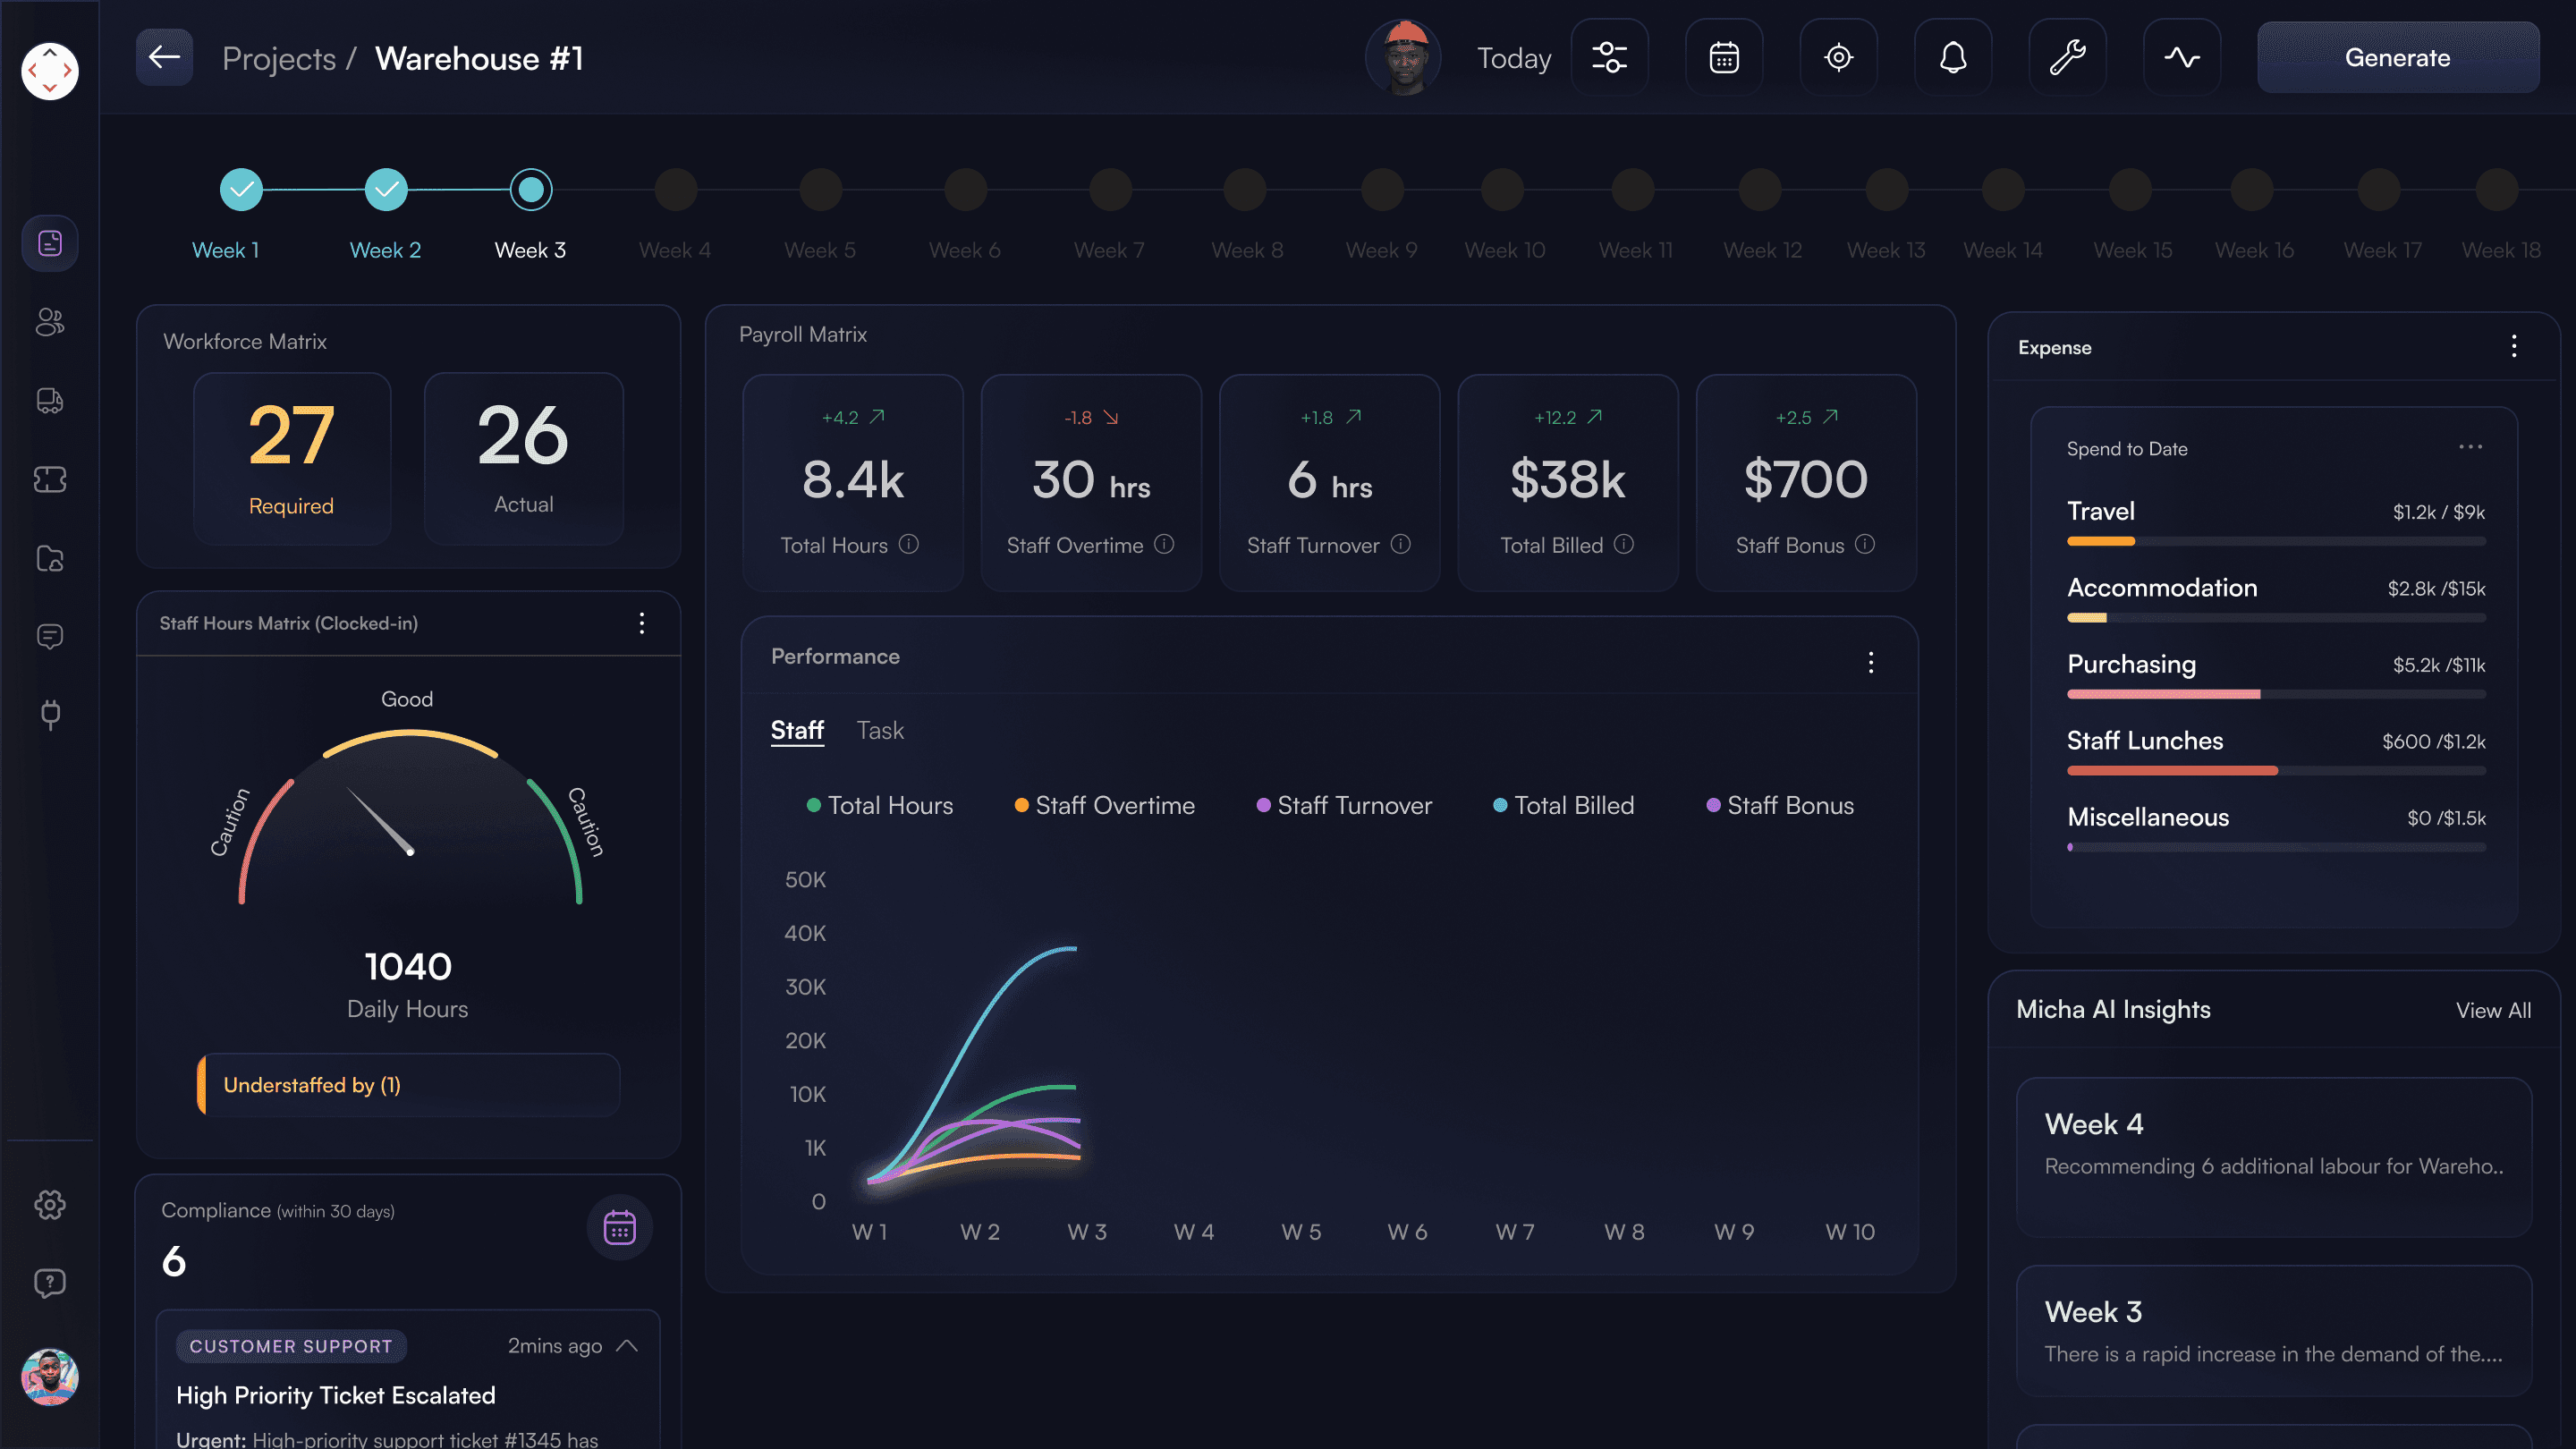The image size is (2576, 1449).
Task: Open the documents sidebar icon
Action: [x=50, y=243]
